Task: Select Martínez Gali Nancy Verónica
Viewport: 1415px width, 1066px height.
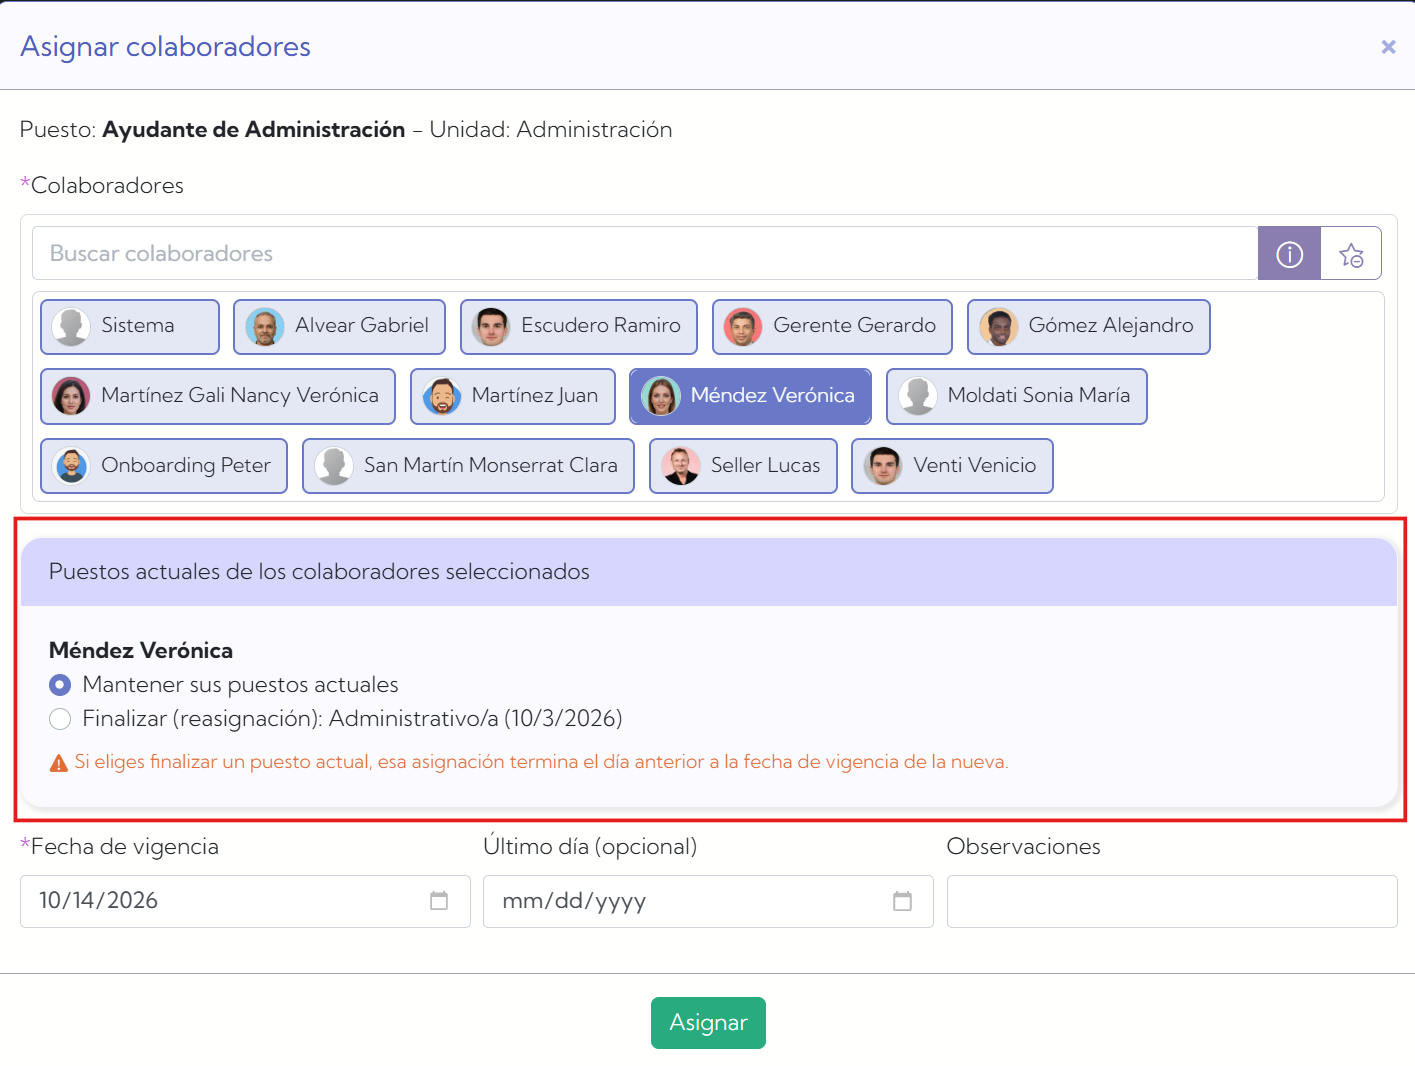Action: 218,397
